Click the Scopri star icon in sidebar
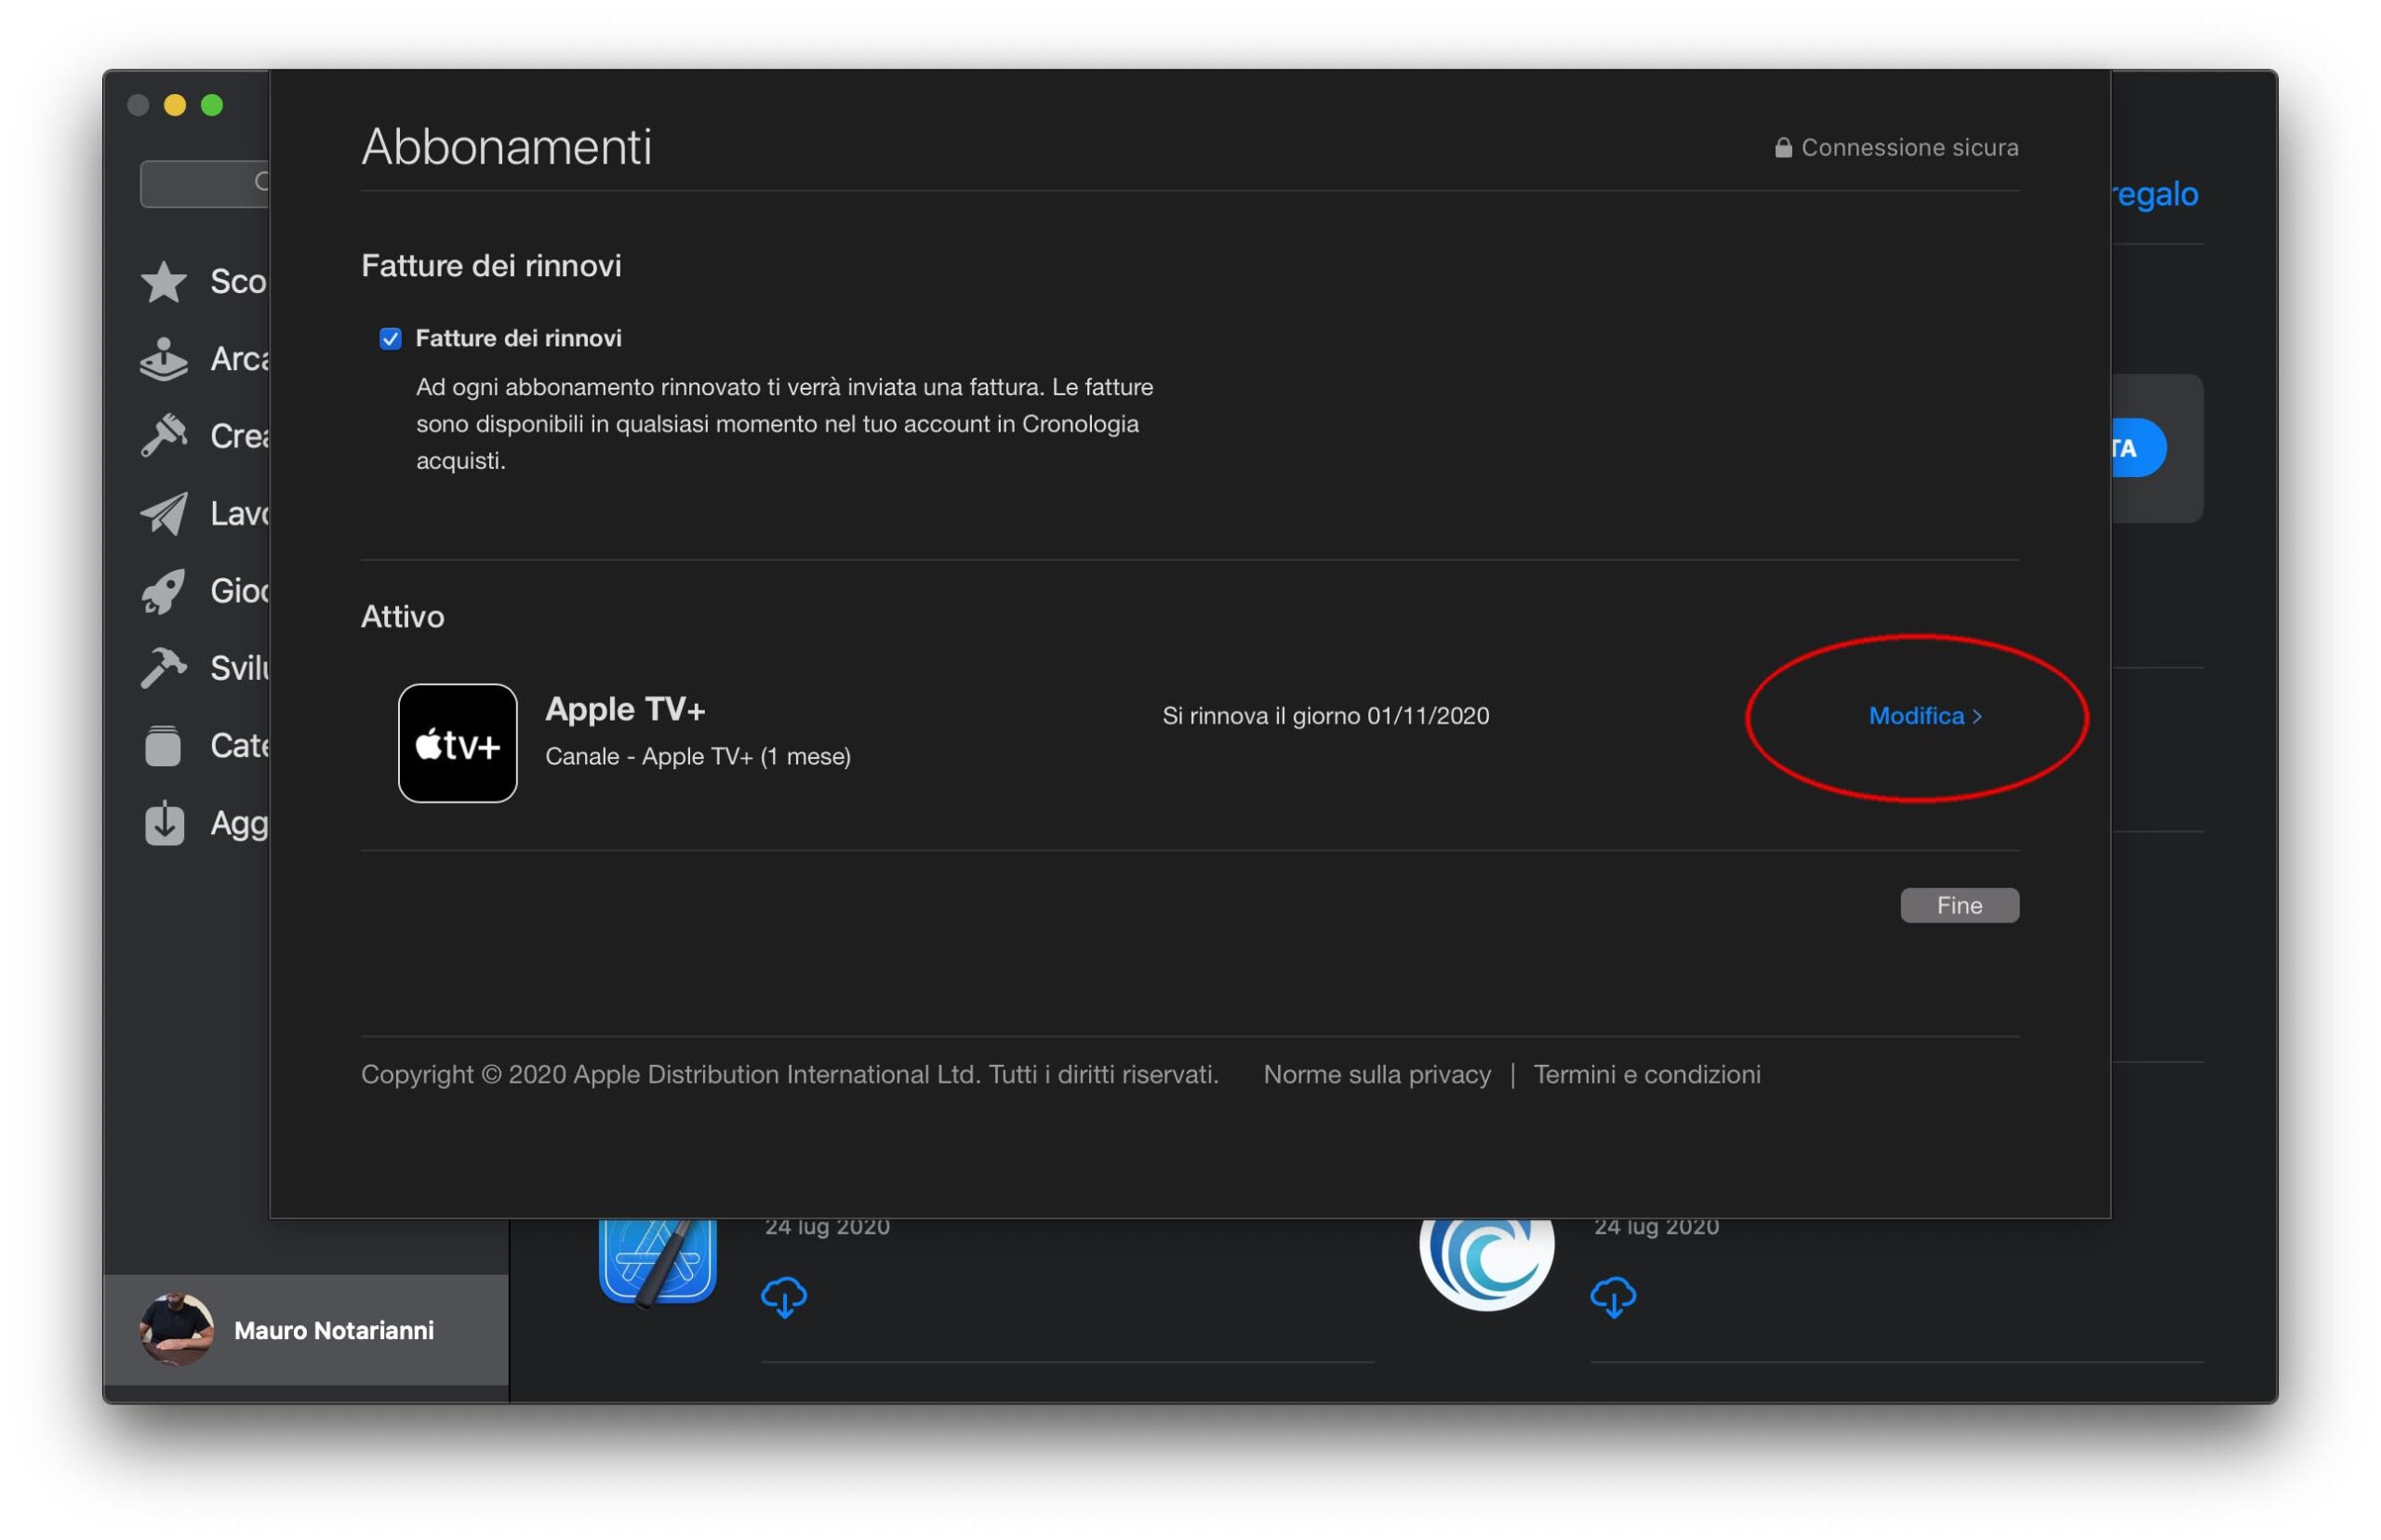 [x=163, y=282]
